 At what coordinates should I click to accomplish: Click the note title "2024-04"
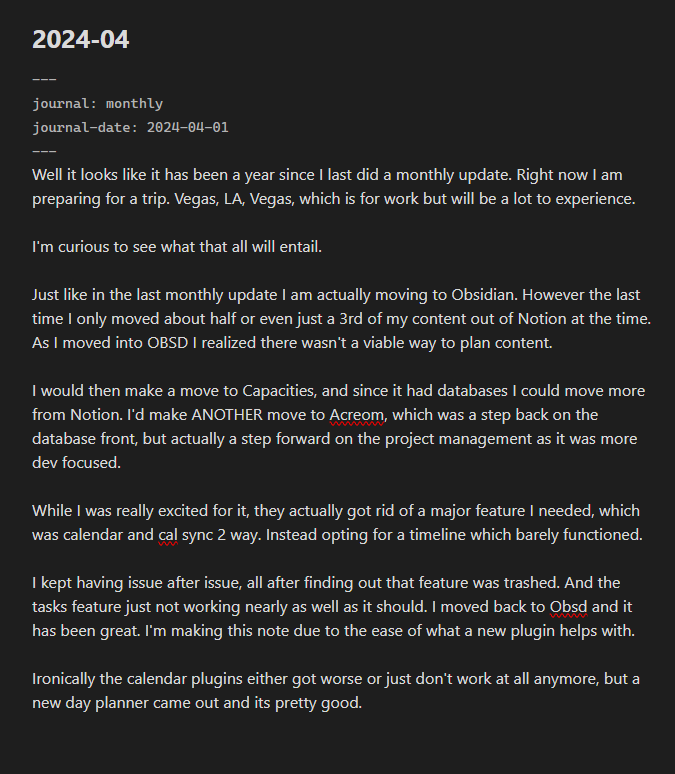point(81,40)
